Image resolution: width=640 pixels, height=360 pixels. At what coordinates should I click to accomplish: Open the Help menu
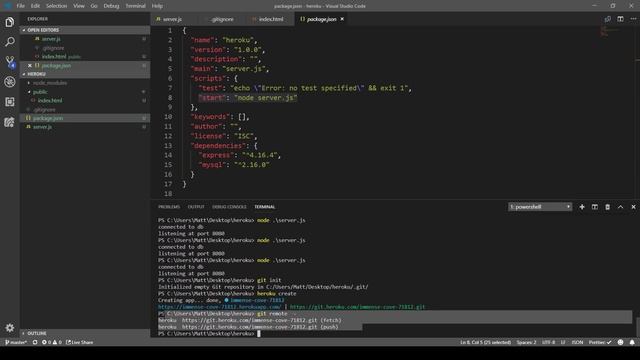157,6
